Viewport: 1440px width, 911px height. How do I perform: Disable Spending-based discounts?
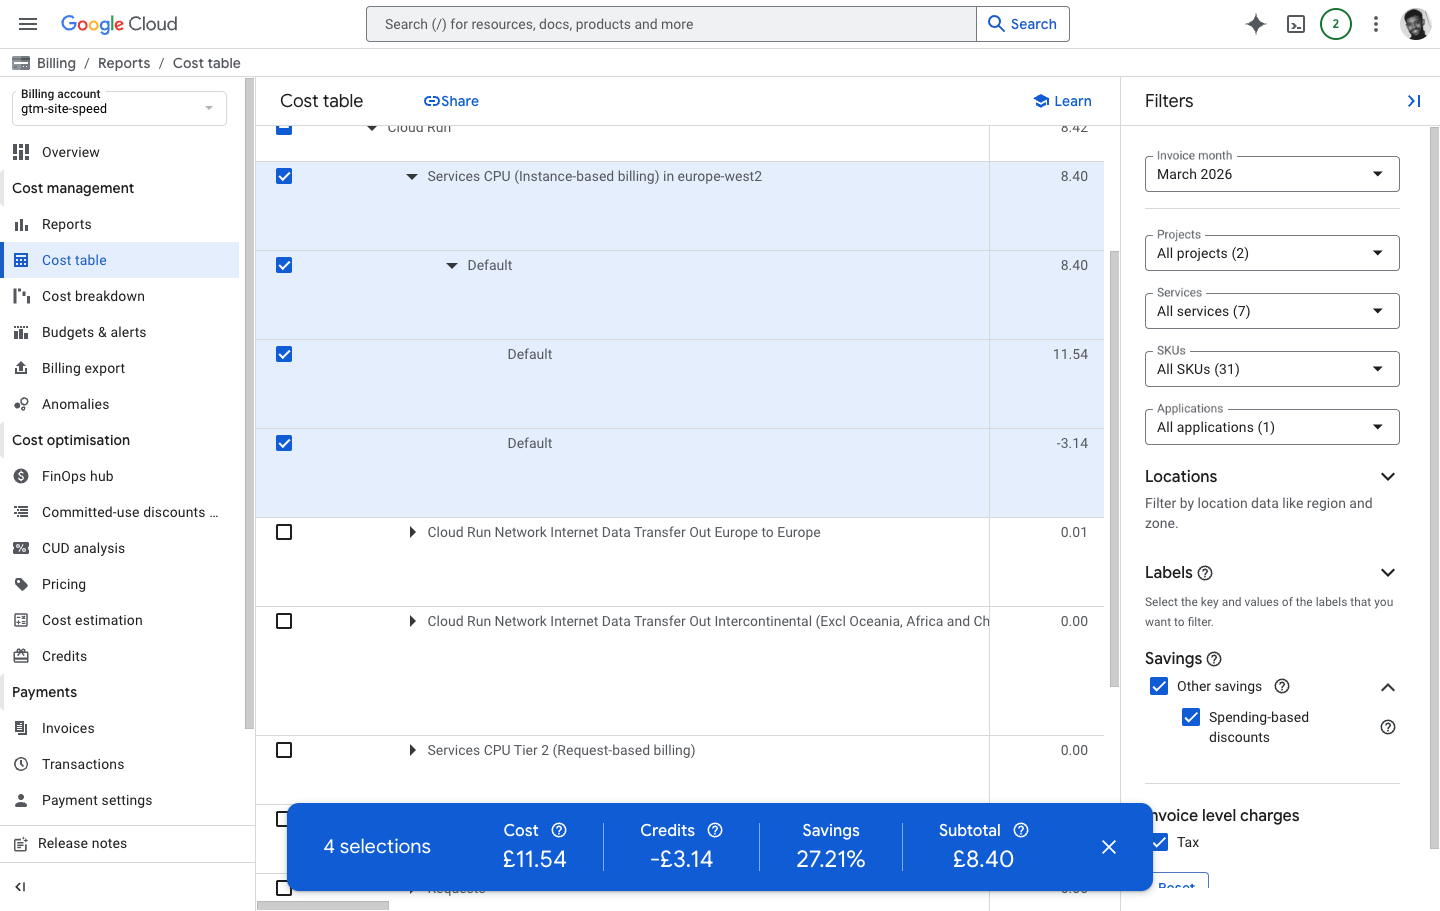1191,717
